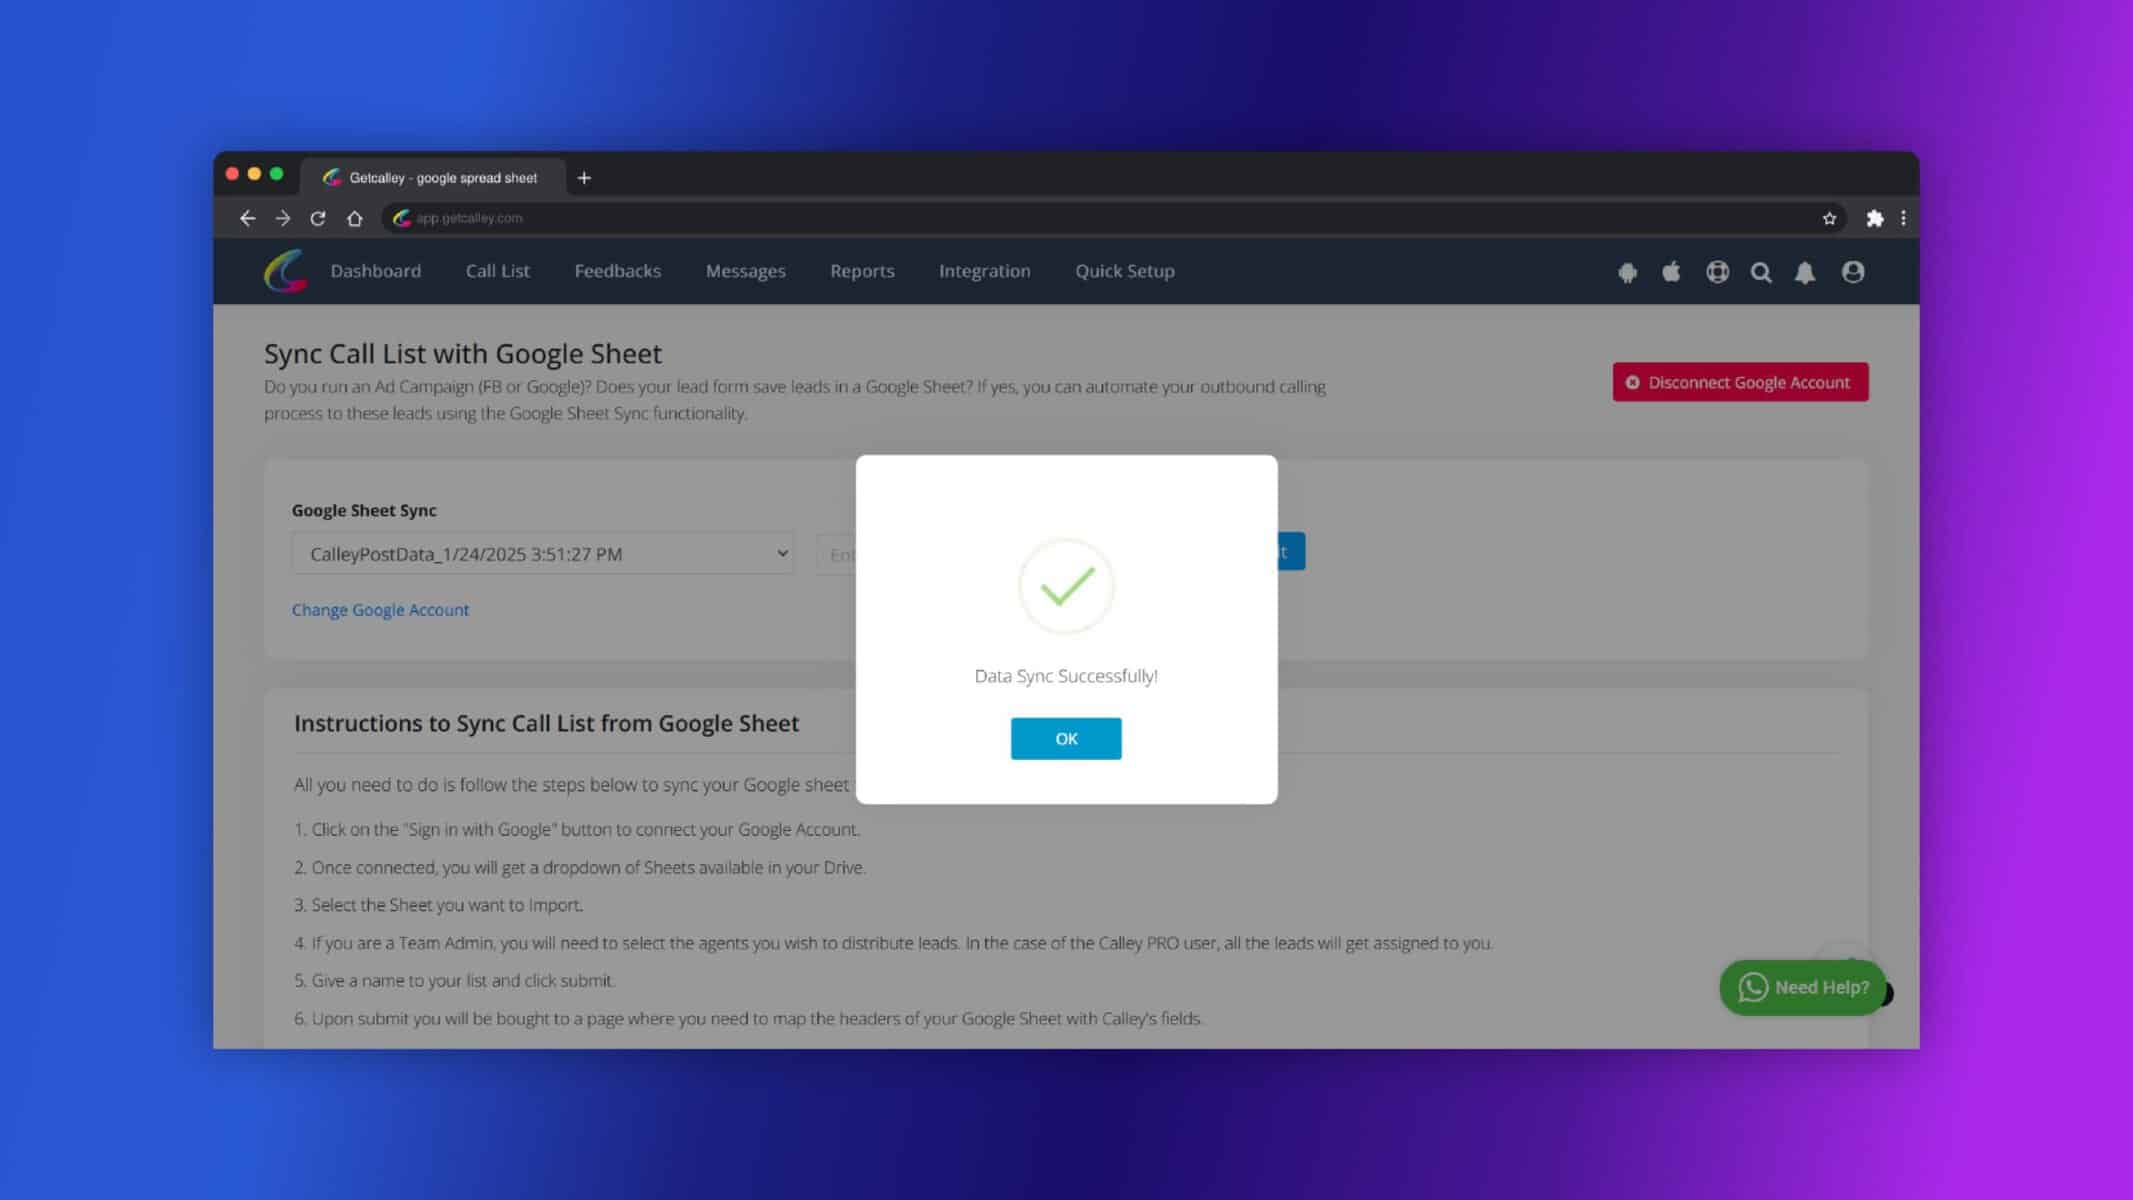Screen dimensions: 2133x1200
Task: Click the browser extensions puzzle icon
Action: (x=1872, y=218)
